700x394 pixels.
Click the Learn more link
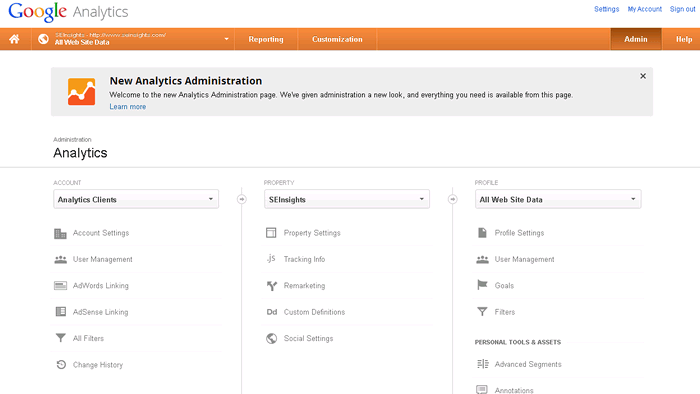(x=128, y=107)
